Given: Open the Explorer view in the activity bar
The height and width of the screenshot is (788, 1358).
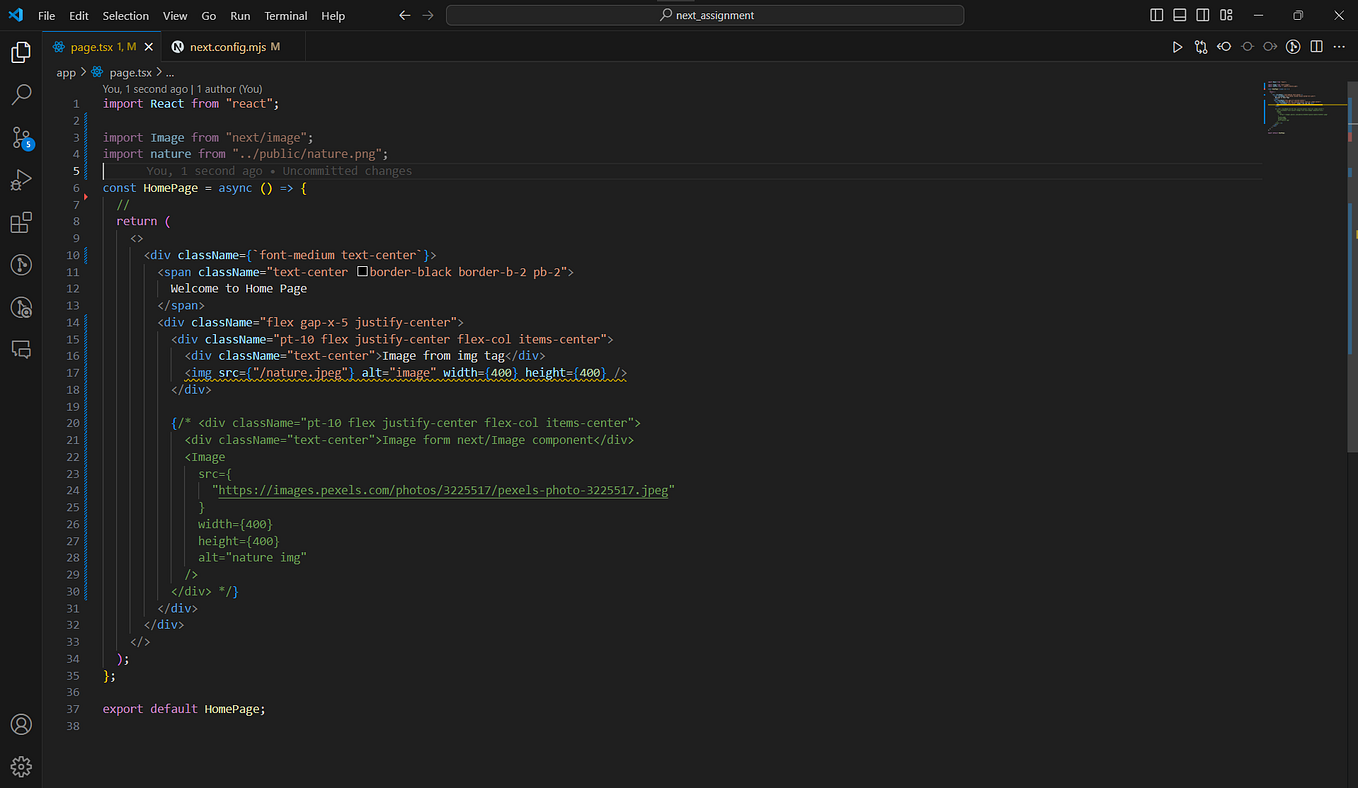Looking at the screenshot, I should [21, 52].
